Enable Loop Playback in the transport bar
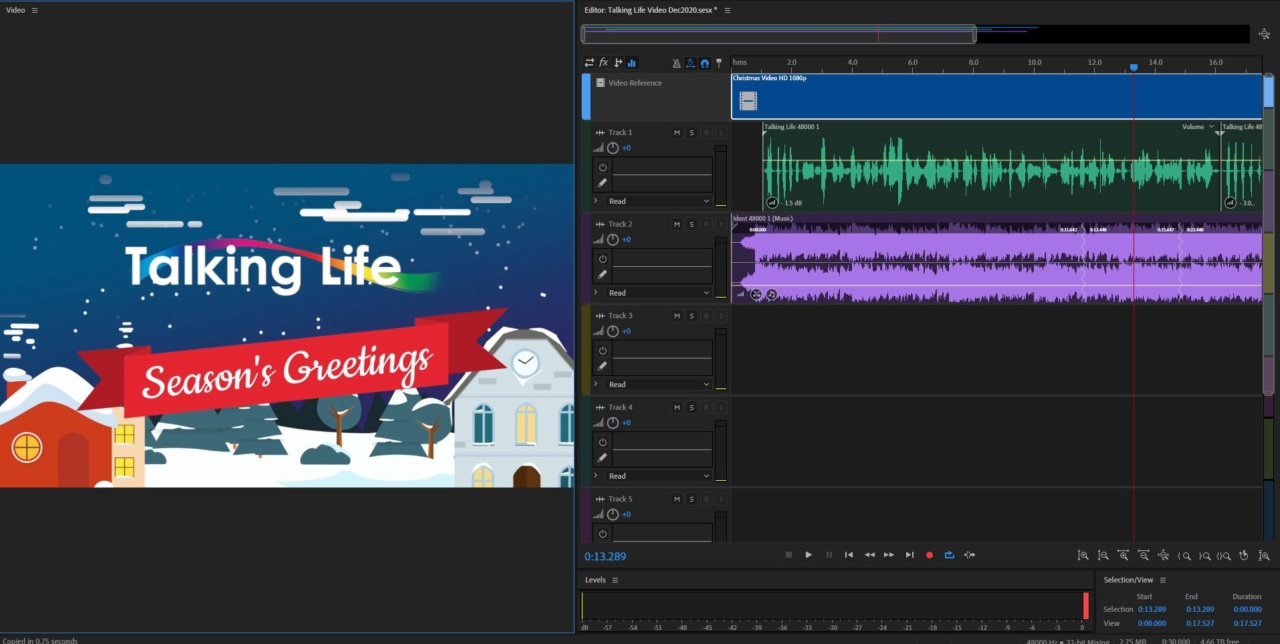Viewport: 1280px width, 644px height. click(x=949, y=555)
